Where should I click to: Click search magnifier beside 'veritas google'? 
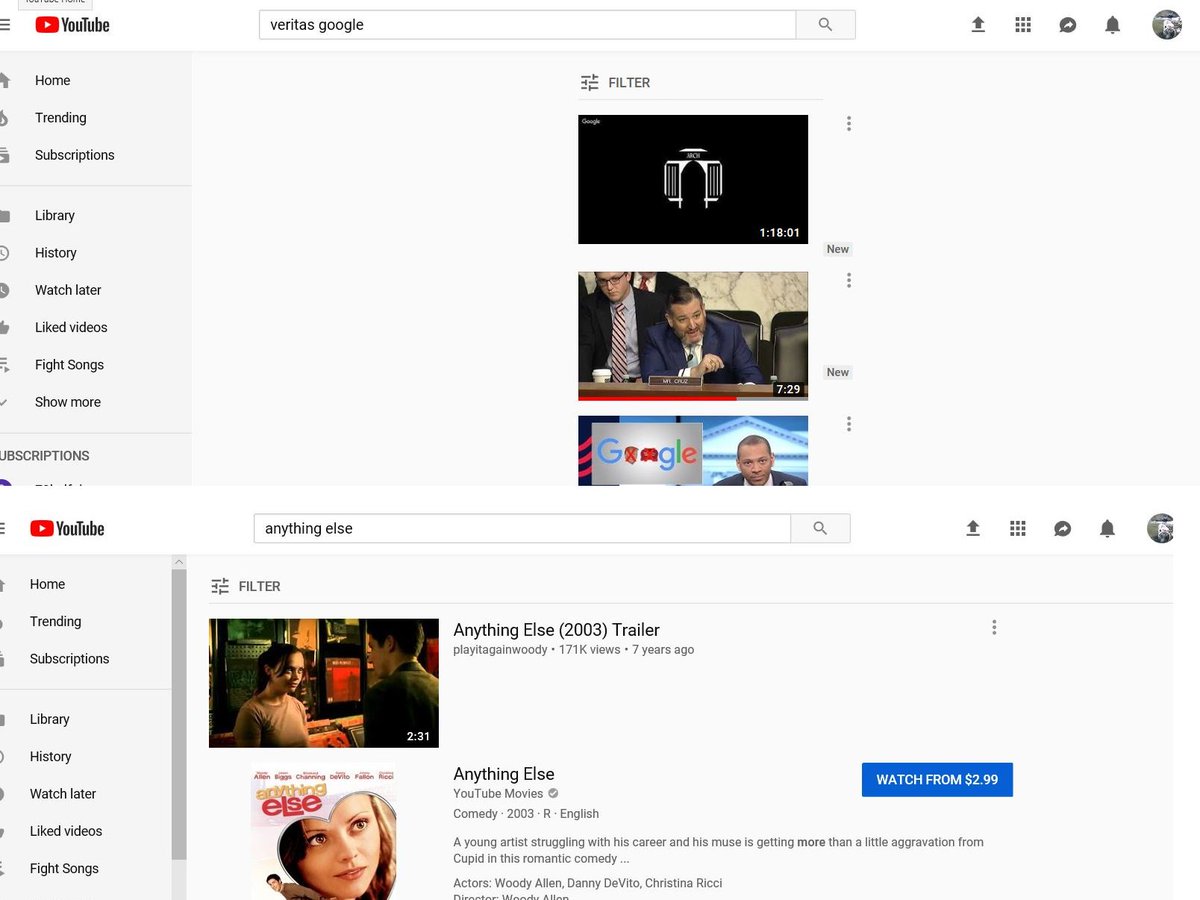(825, 25)
